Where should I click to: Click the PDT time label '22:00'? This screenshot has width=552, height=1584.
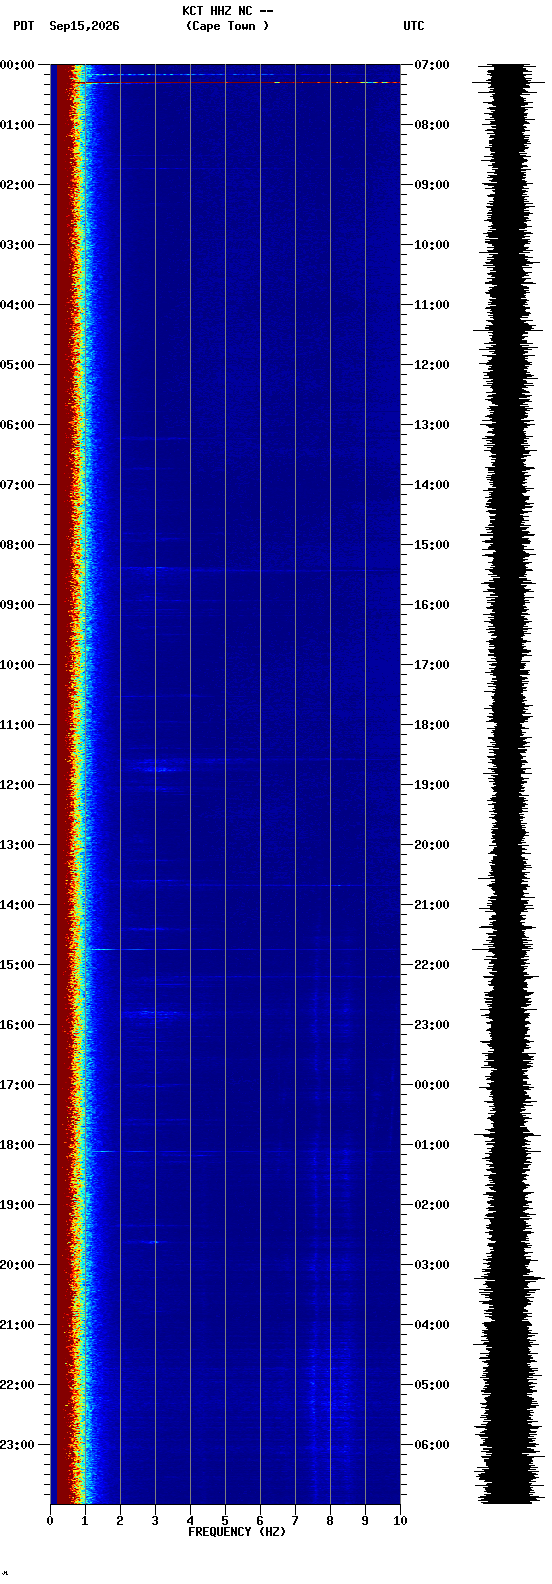click(x=16, y=1385)
